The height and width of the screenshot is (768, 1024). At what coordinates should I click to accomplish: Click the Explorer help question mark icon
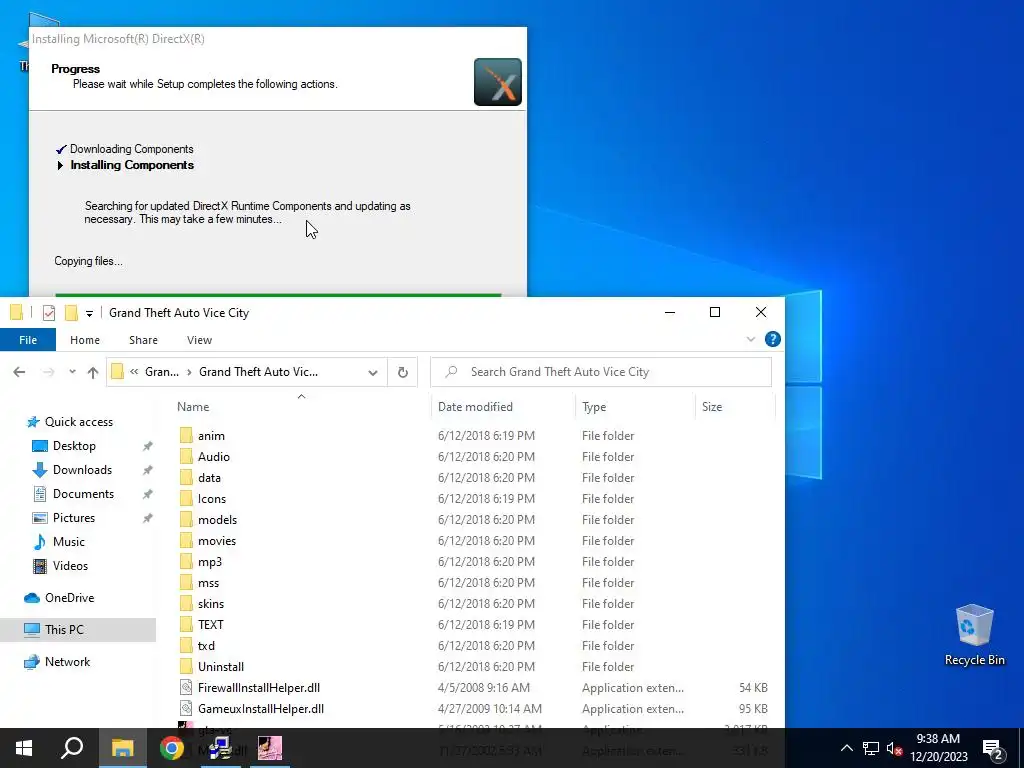773,339
